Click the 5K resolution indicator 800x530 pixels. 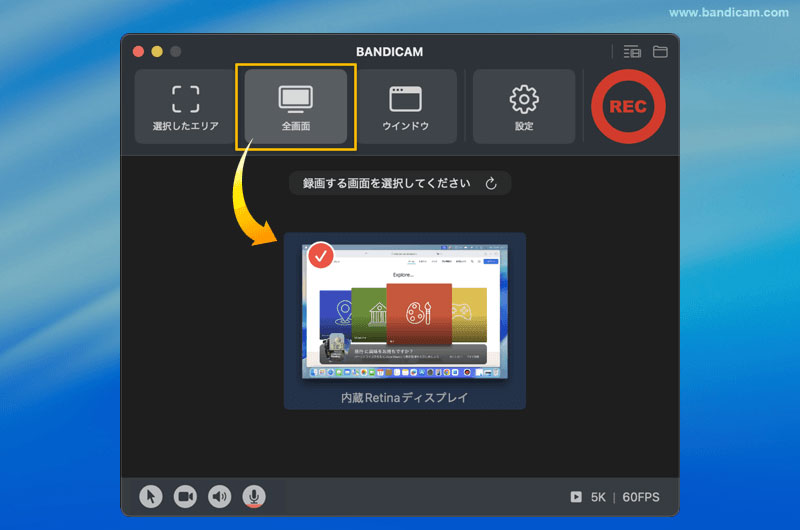coord(598,497)
